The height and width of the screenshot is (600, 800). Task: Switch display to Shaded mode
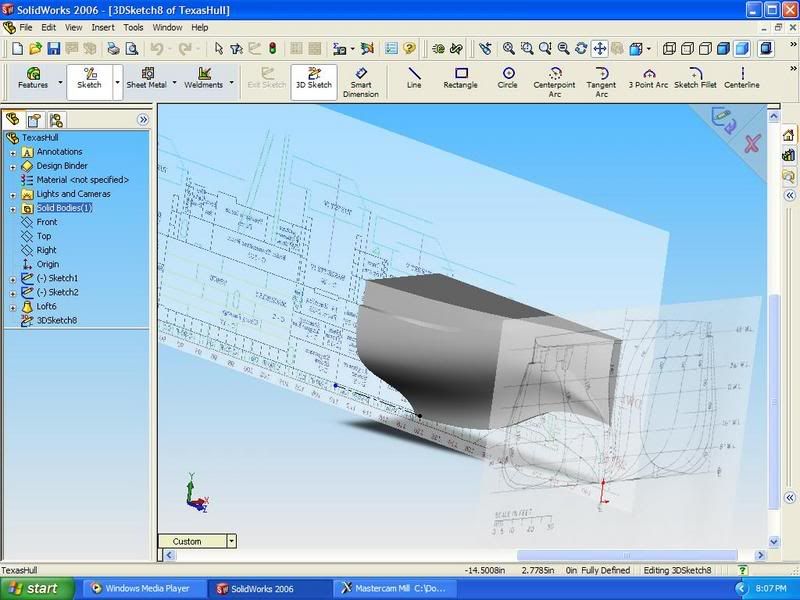[742, 49]
